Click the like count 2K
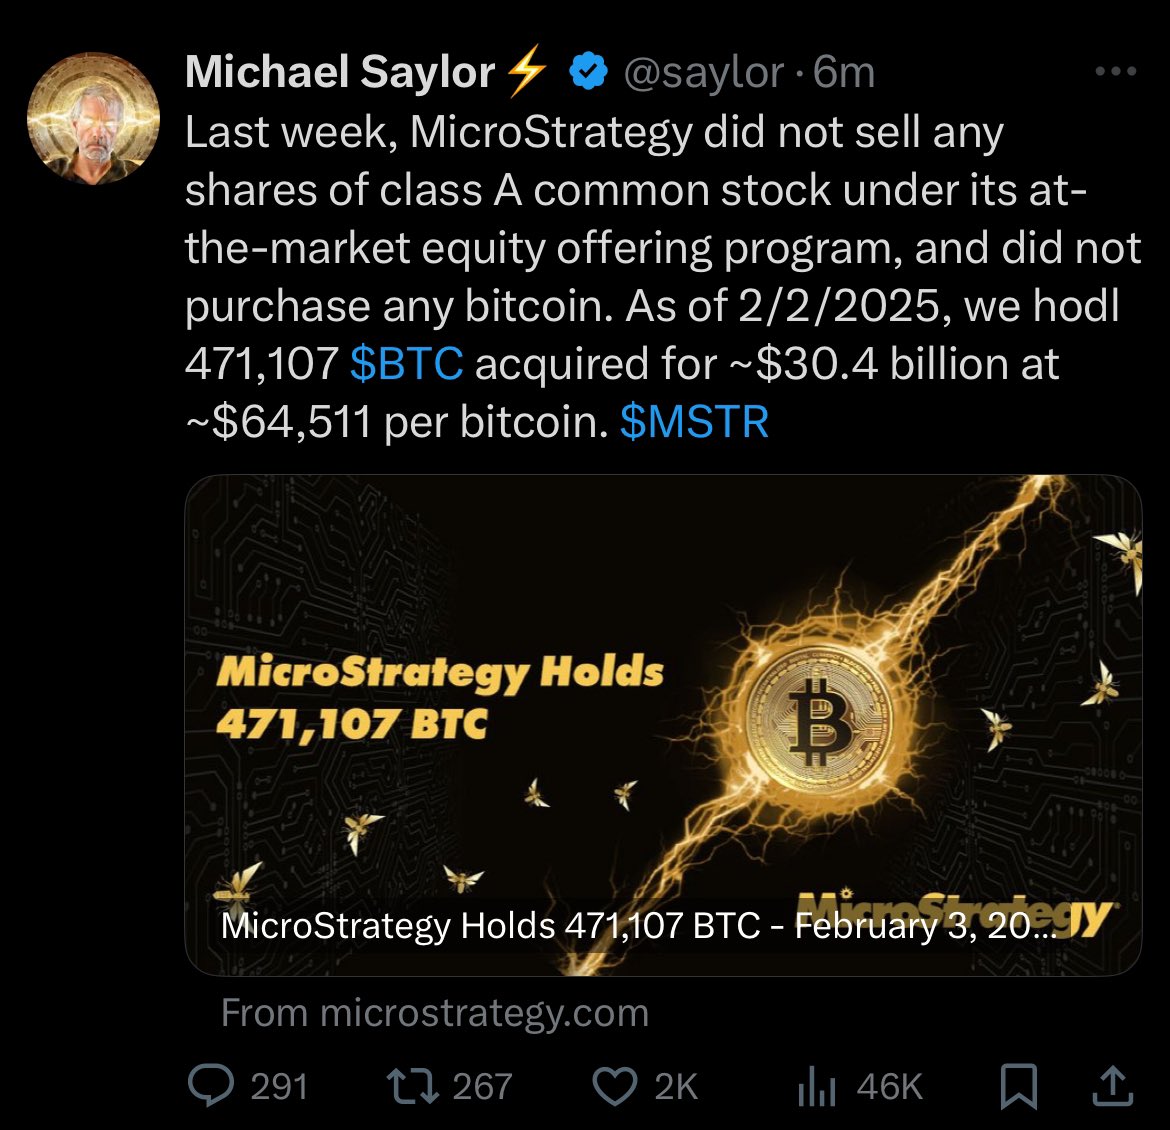The height and width of the screenshot is (1130, 1170). 678,1085
